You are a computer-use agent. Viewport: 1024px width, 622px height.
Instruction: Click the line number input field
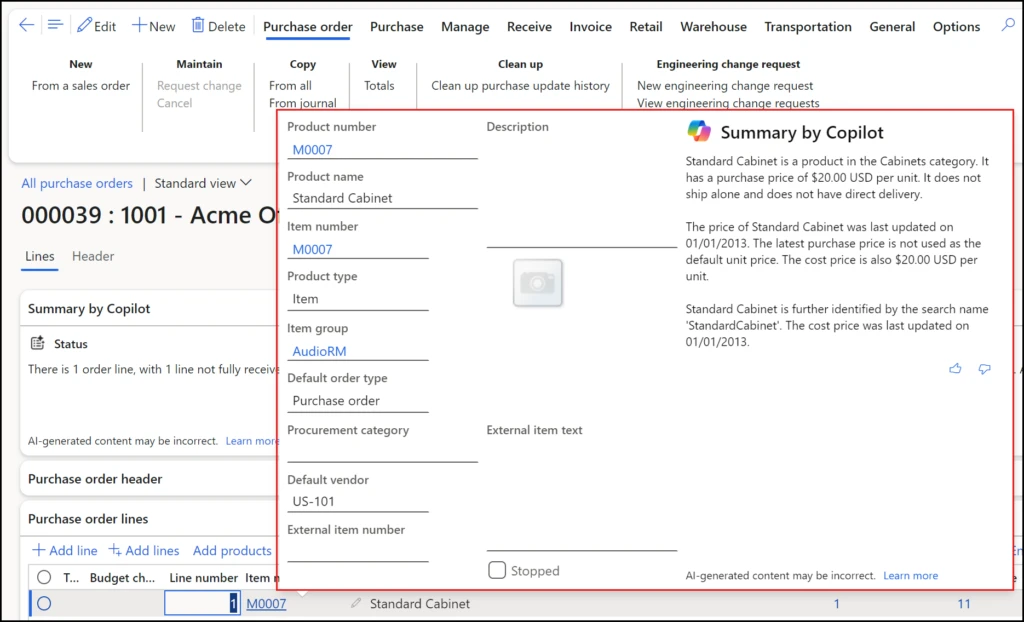203,603
